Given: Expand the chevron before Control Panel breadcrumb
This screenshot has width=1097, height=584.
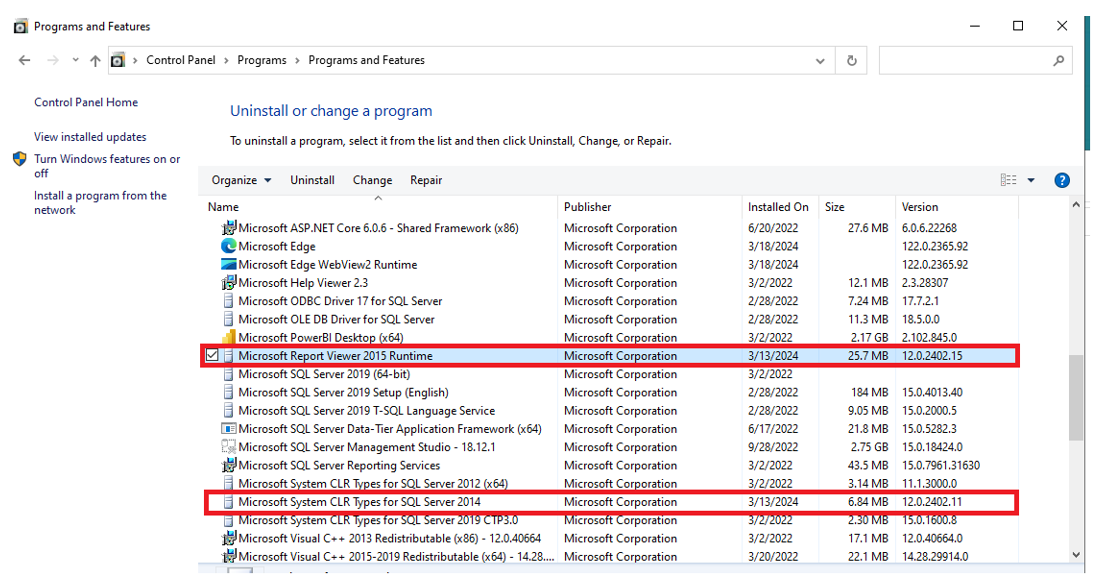Looking at the screenshot, I should (x=135, y=61).
